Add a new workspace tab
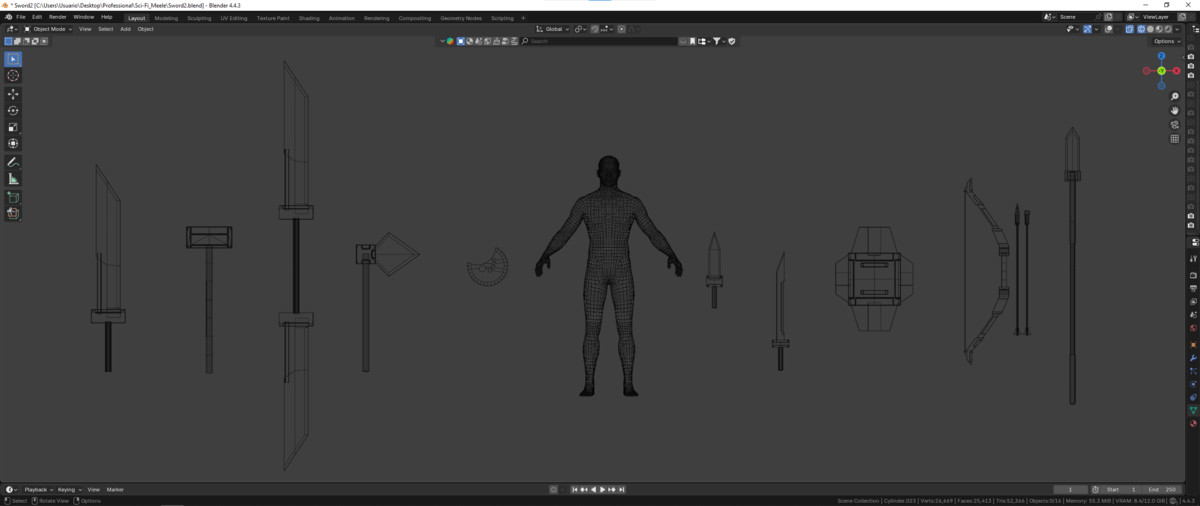Image resolution: width=1200 pixels, height=506 pixels. pyautogui.click(x=523, y=18)
